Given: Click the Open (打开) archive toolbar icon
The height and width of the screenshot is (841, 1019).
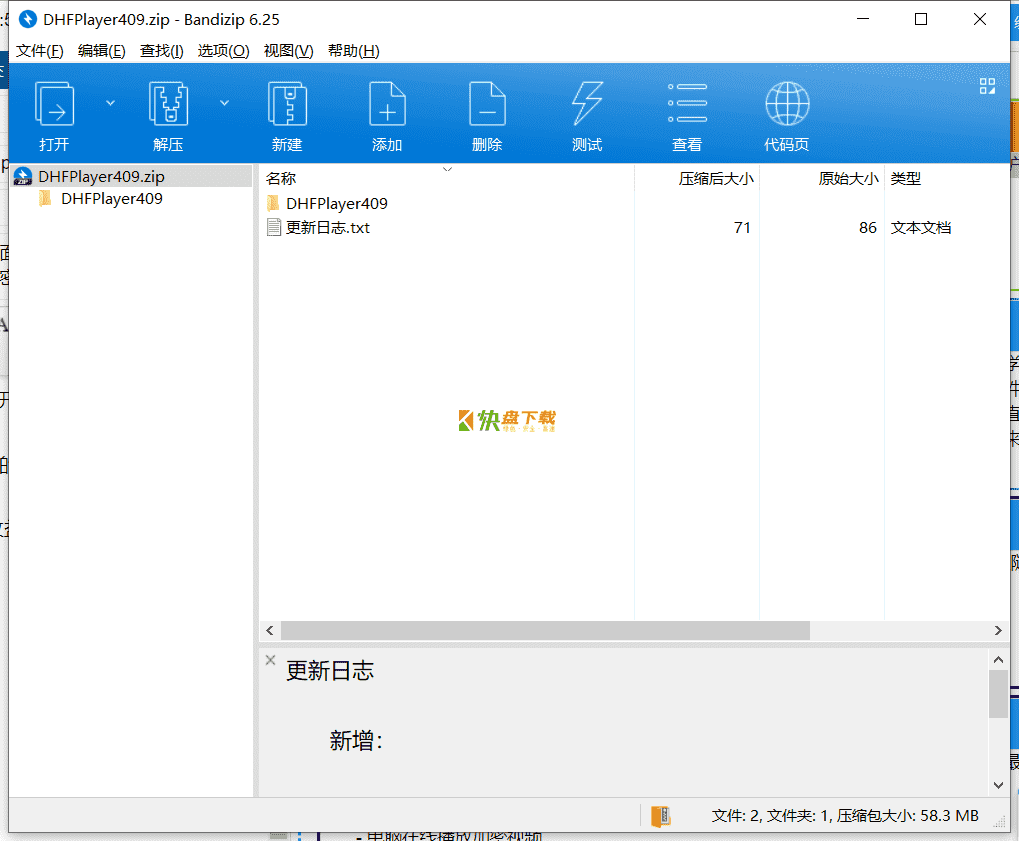Looking at the screenshot, I should click(x=54, y=104).
